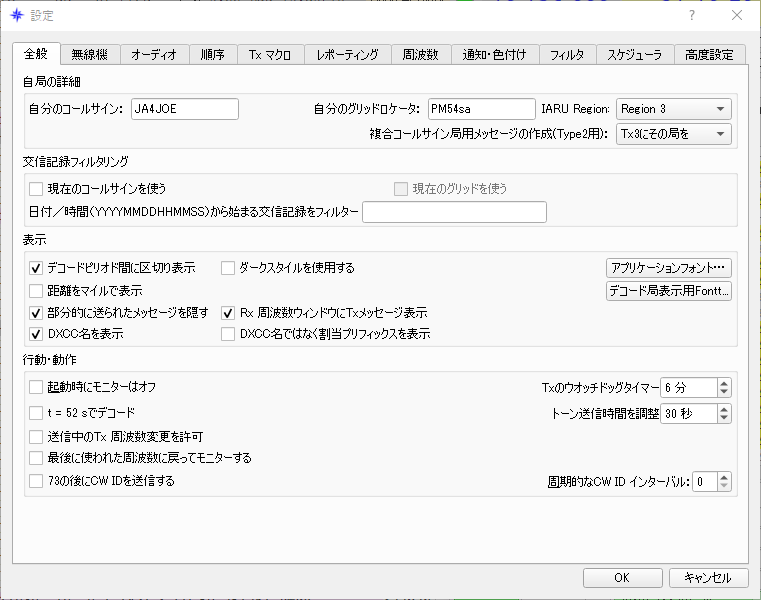This screenshot has width=761, height=600.
Task: Open the オーディオ tab
Action: pos(154,54)
